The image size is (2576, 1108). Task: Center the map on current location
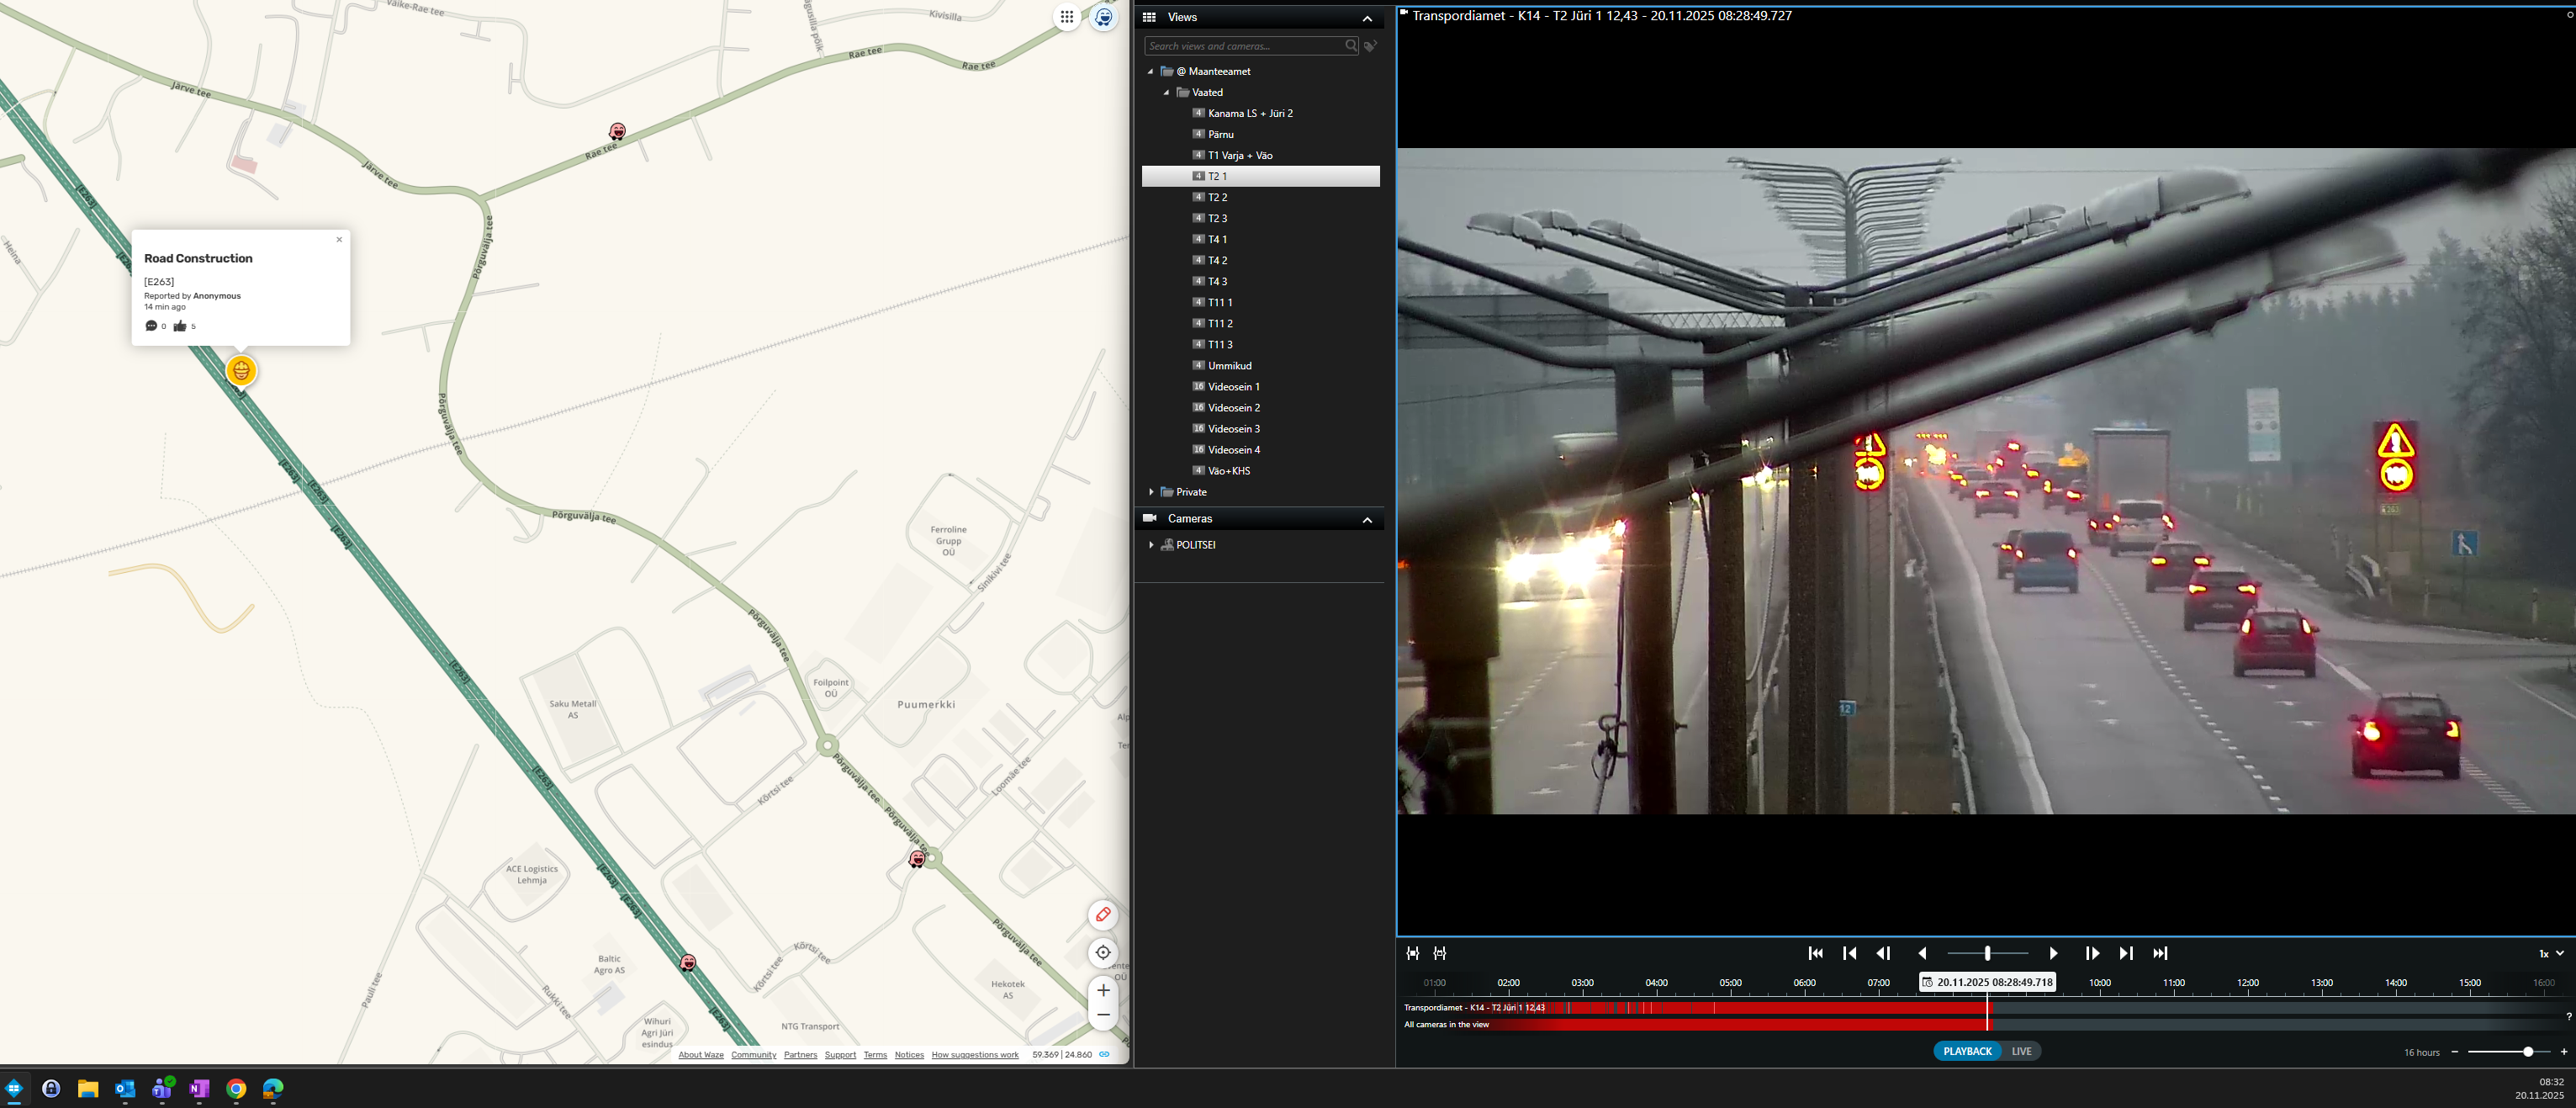pyautogui.click(x=1103, y=952)
